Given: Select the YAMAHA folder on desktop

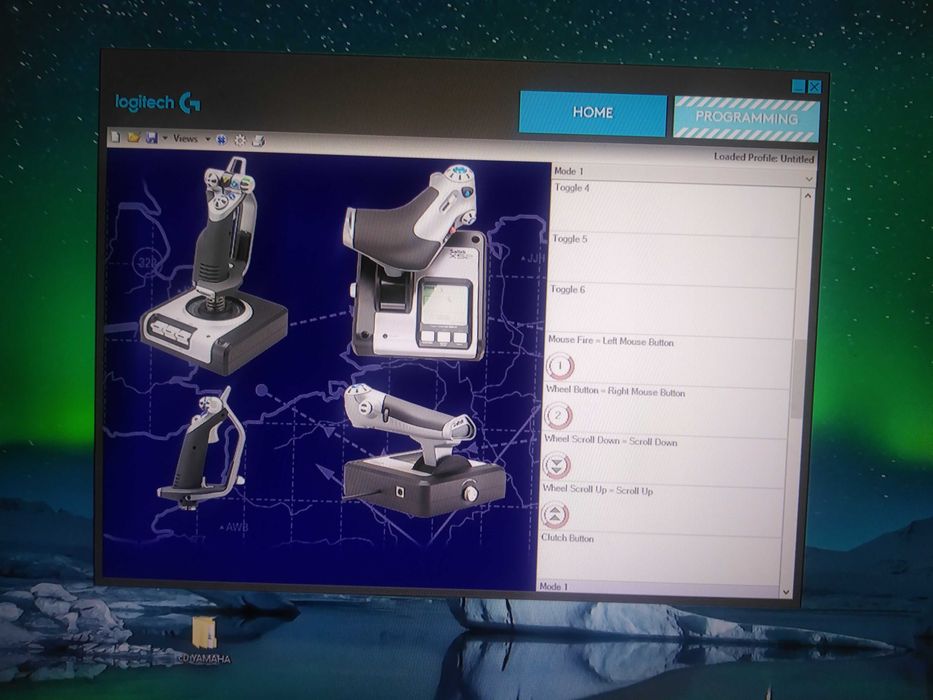Looking at the screenshot, I should pos(204,640).
